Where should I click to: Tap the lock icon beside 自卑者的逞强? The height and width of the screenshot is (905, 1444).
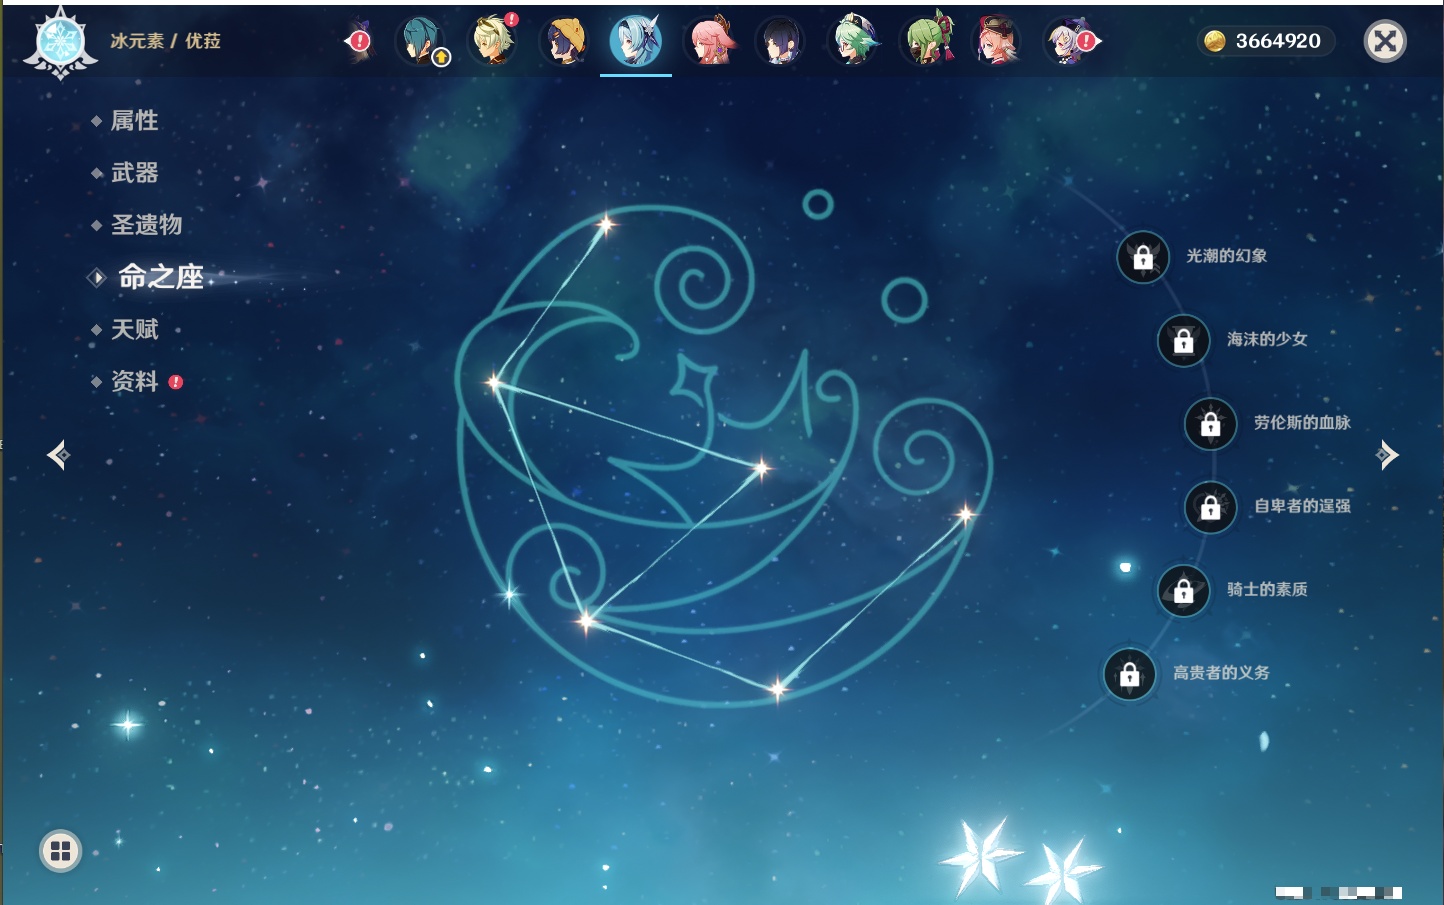[1211, 507]
